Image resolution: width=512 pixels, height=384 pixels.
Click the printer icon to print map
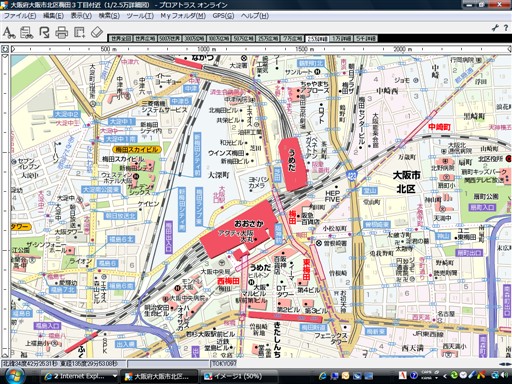pyautogui.click(x=61, y=32)
